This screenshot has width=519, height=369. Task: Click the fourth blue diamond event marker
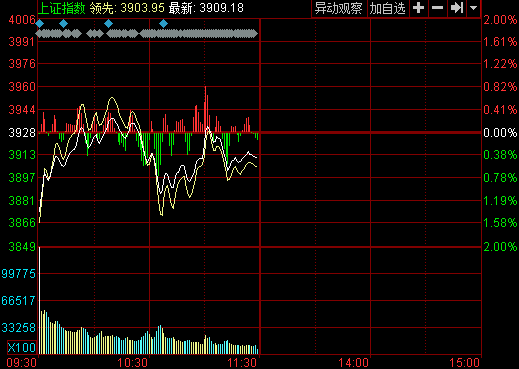coord(163,23)
